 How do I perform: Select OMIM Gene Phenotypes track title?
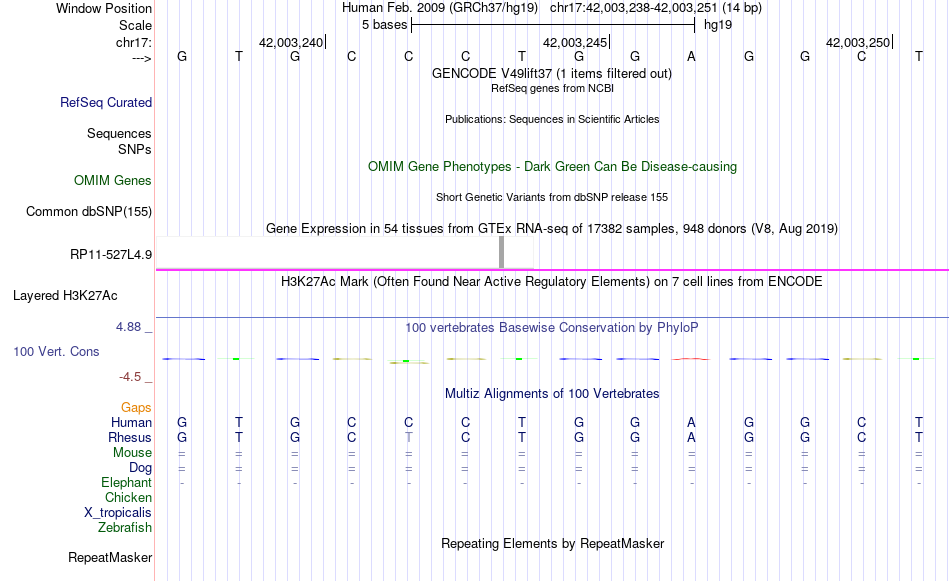(x=552, y=167)
